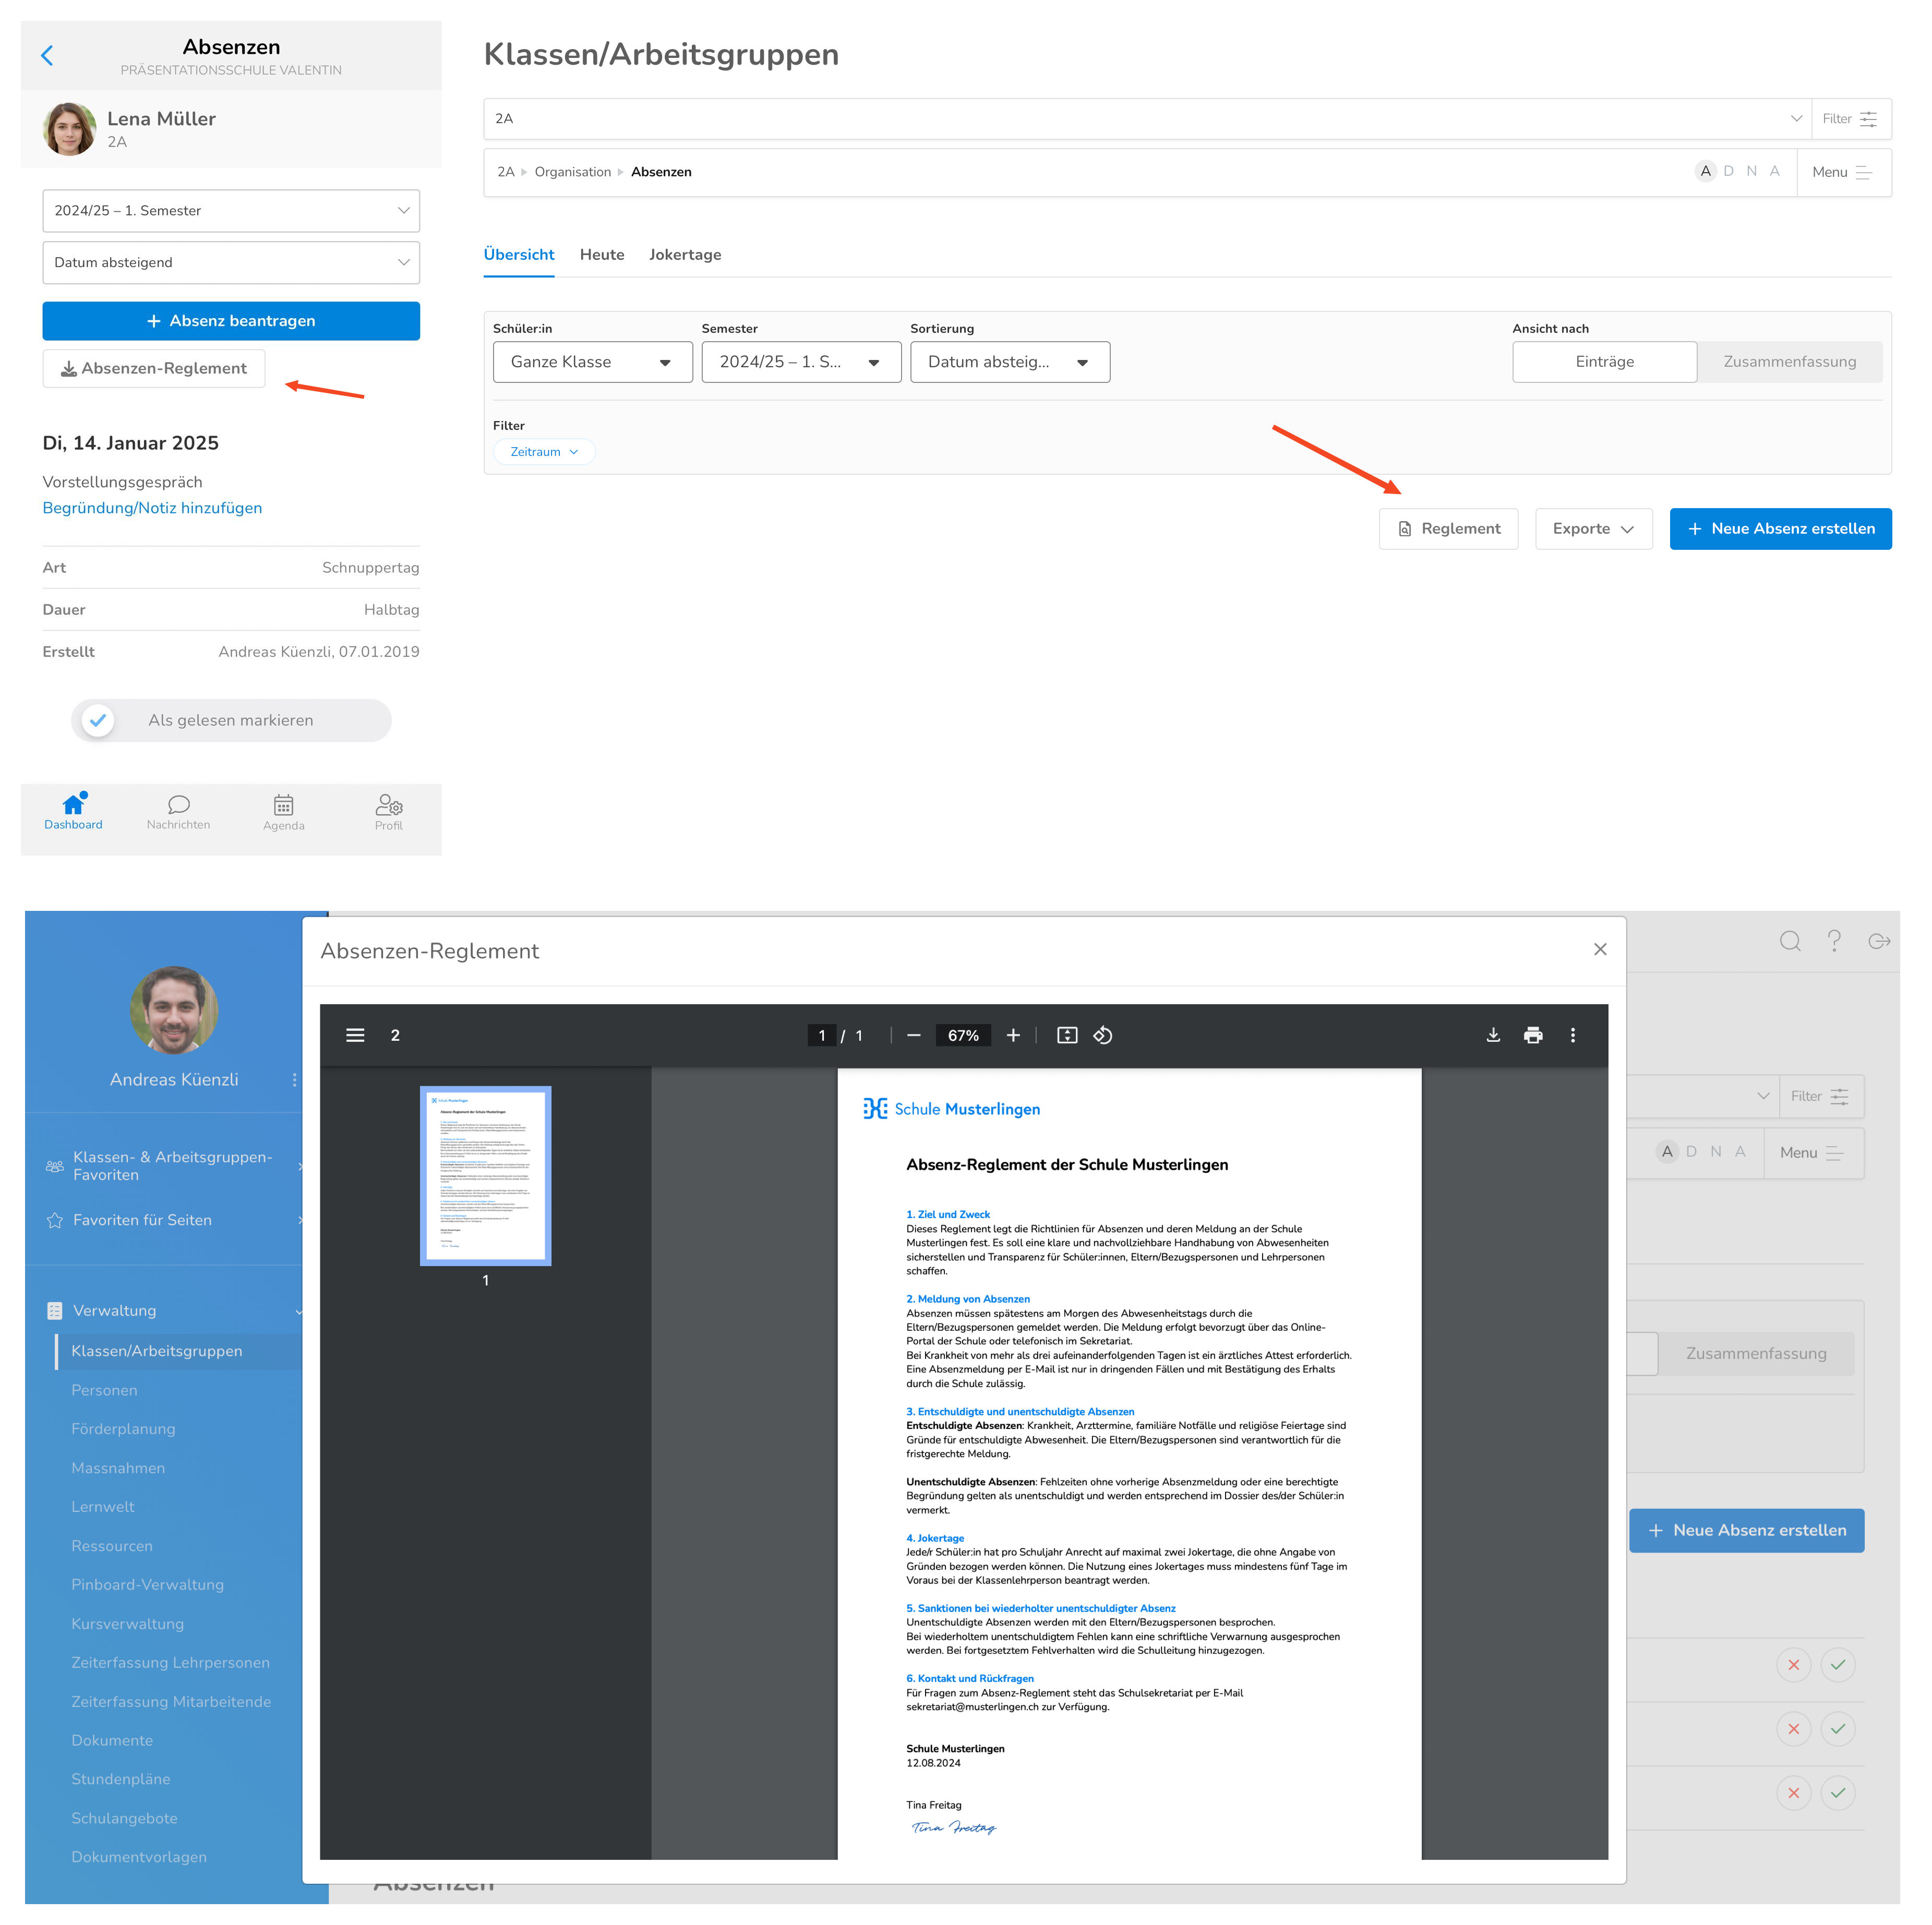This screenshot has height=1925, width=1932.
Task: Click the rotate page icon in PDF toolbar
Action: 1102,1035
